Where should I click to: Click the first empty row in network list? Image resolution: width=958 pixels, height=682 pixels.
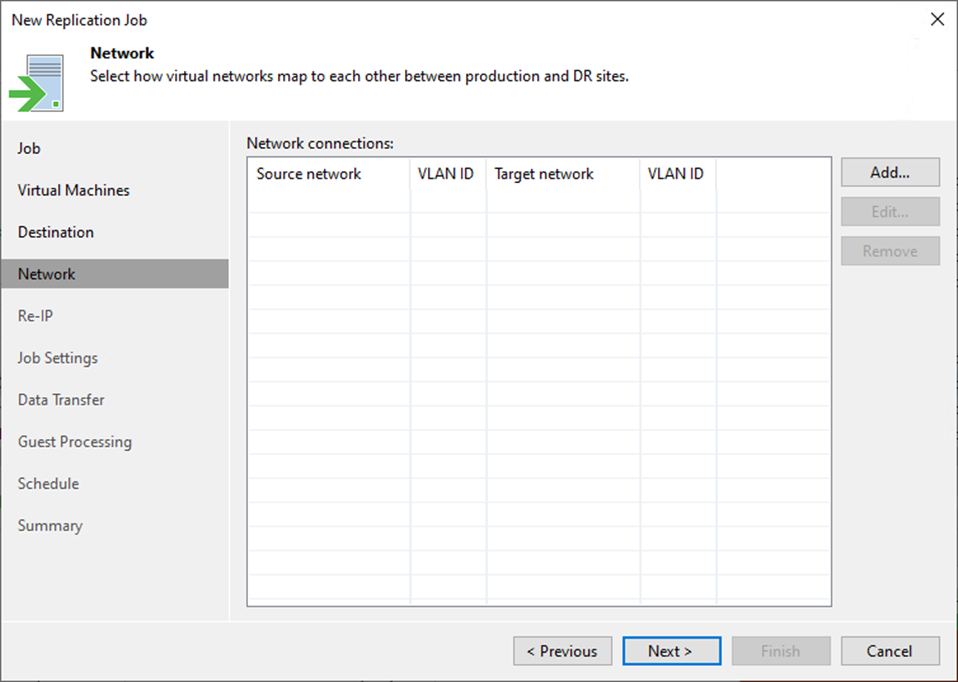point(538,200)
